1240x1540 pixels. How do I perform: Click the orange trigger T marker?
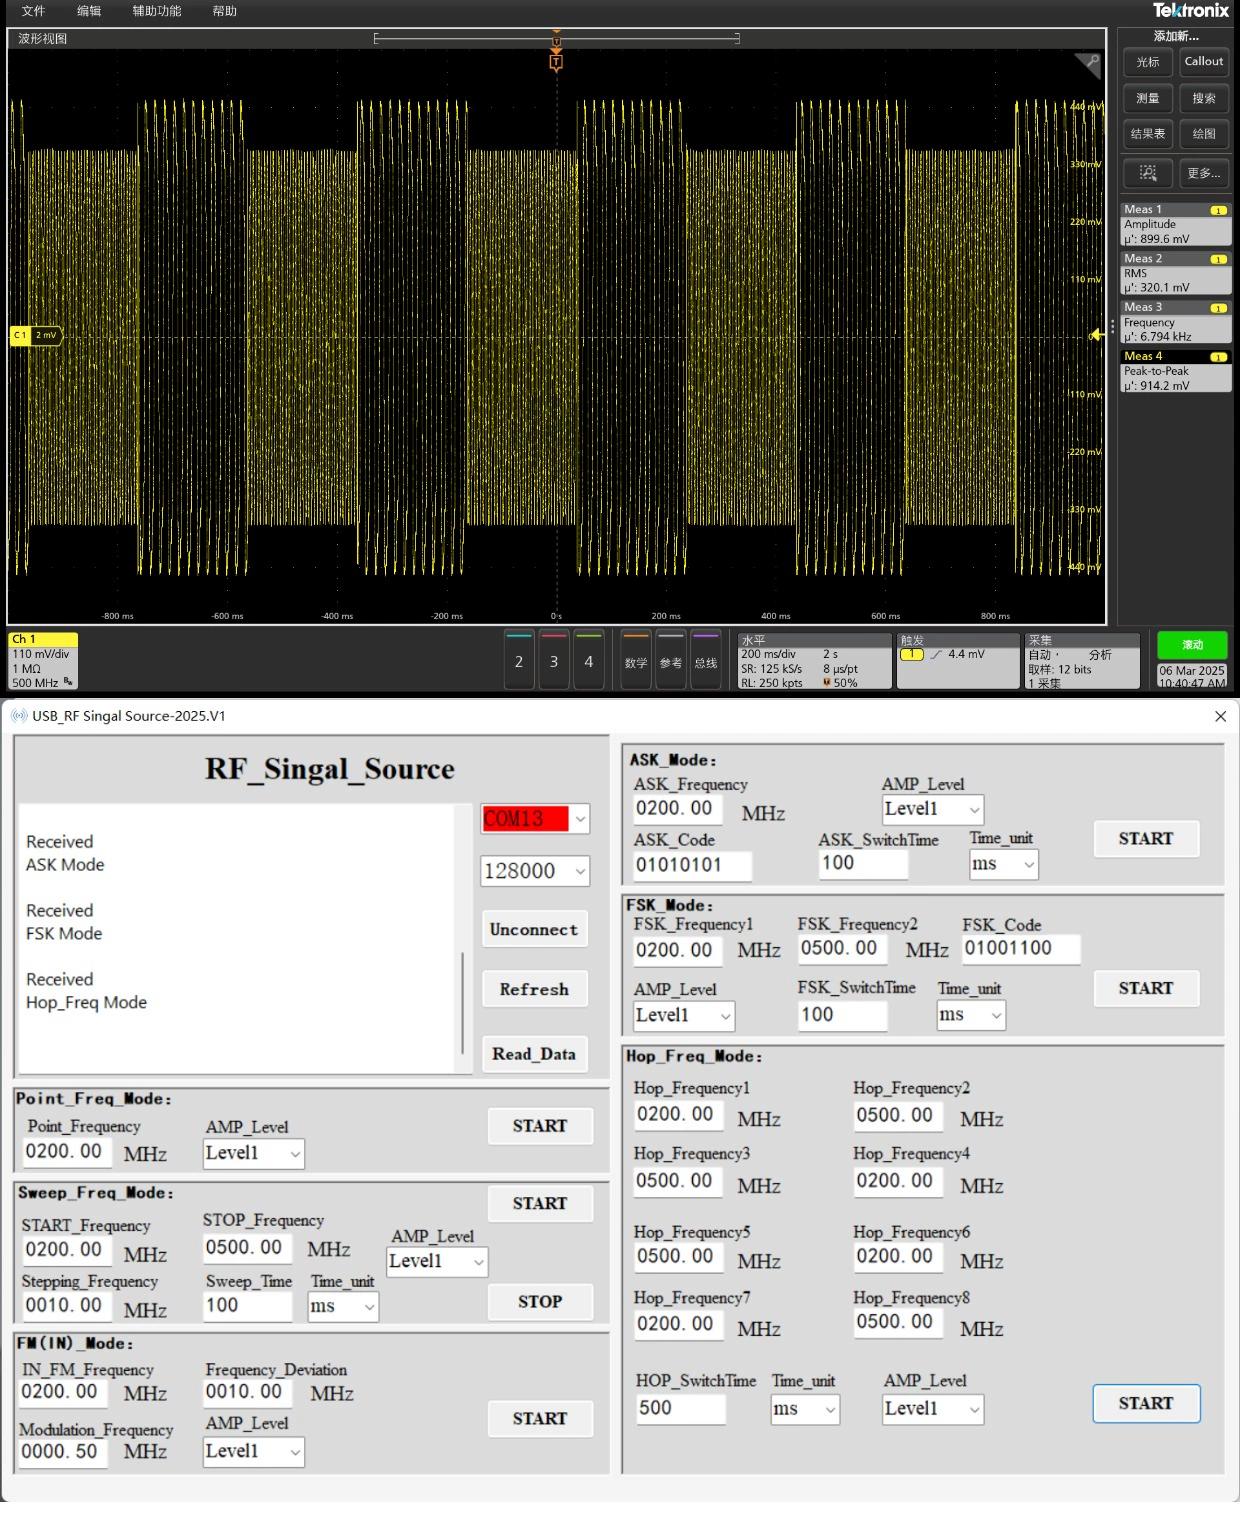(x=556, y=62)
